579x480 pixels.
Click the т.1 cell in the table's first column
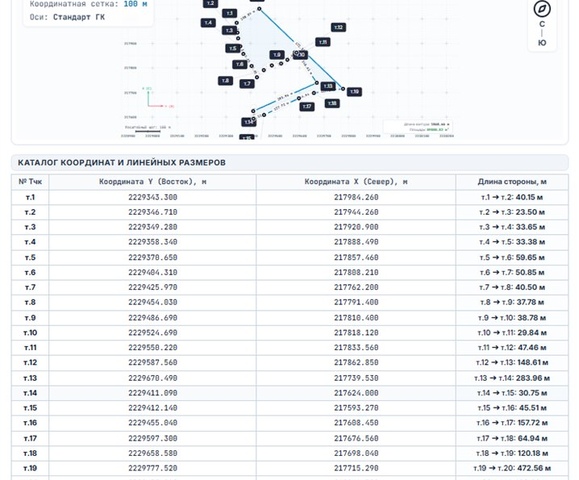[30, 197]
